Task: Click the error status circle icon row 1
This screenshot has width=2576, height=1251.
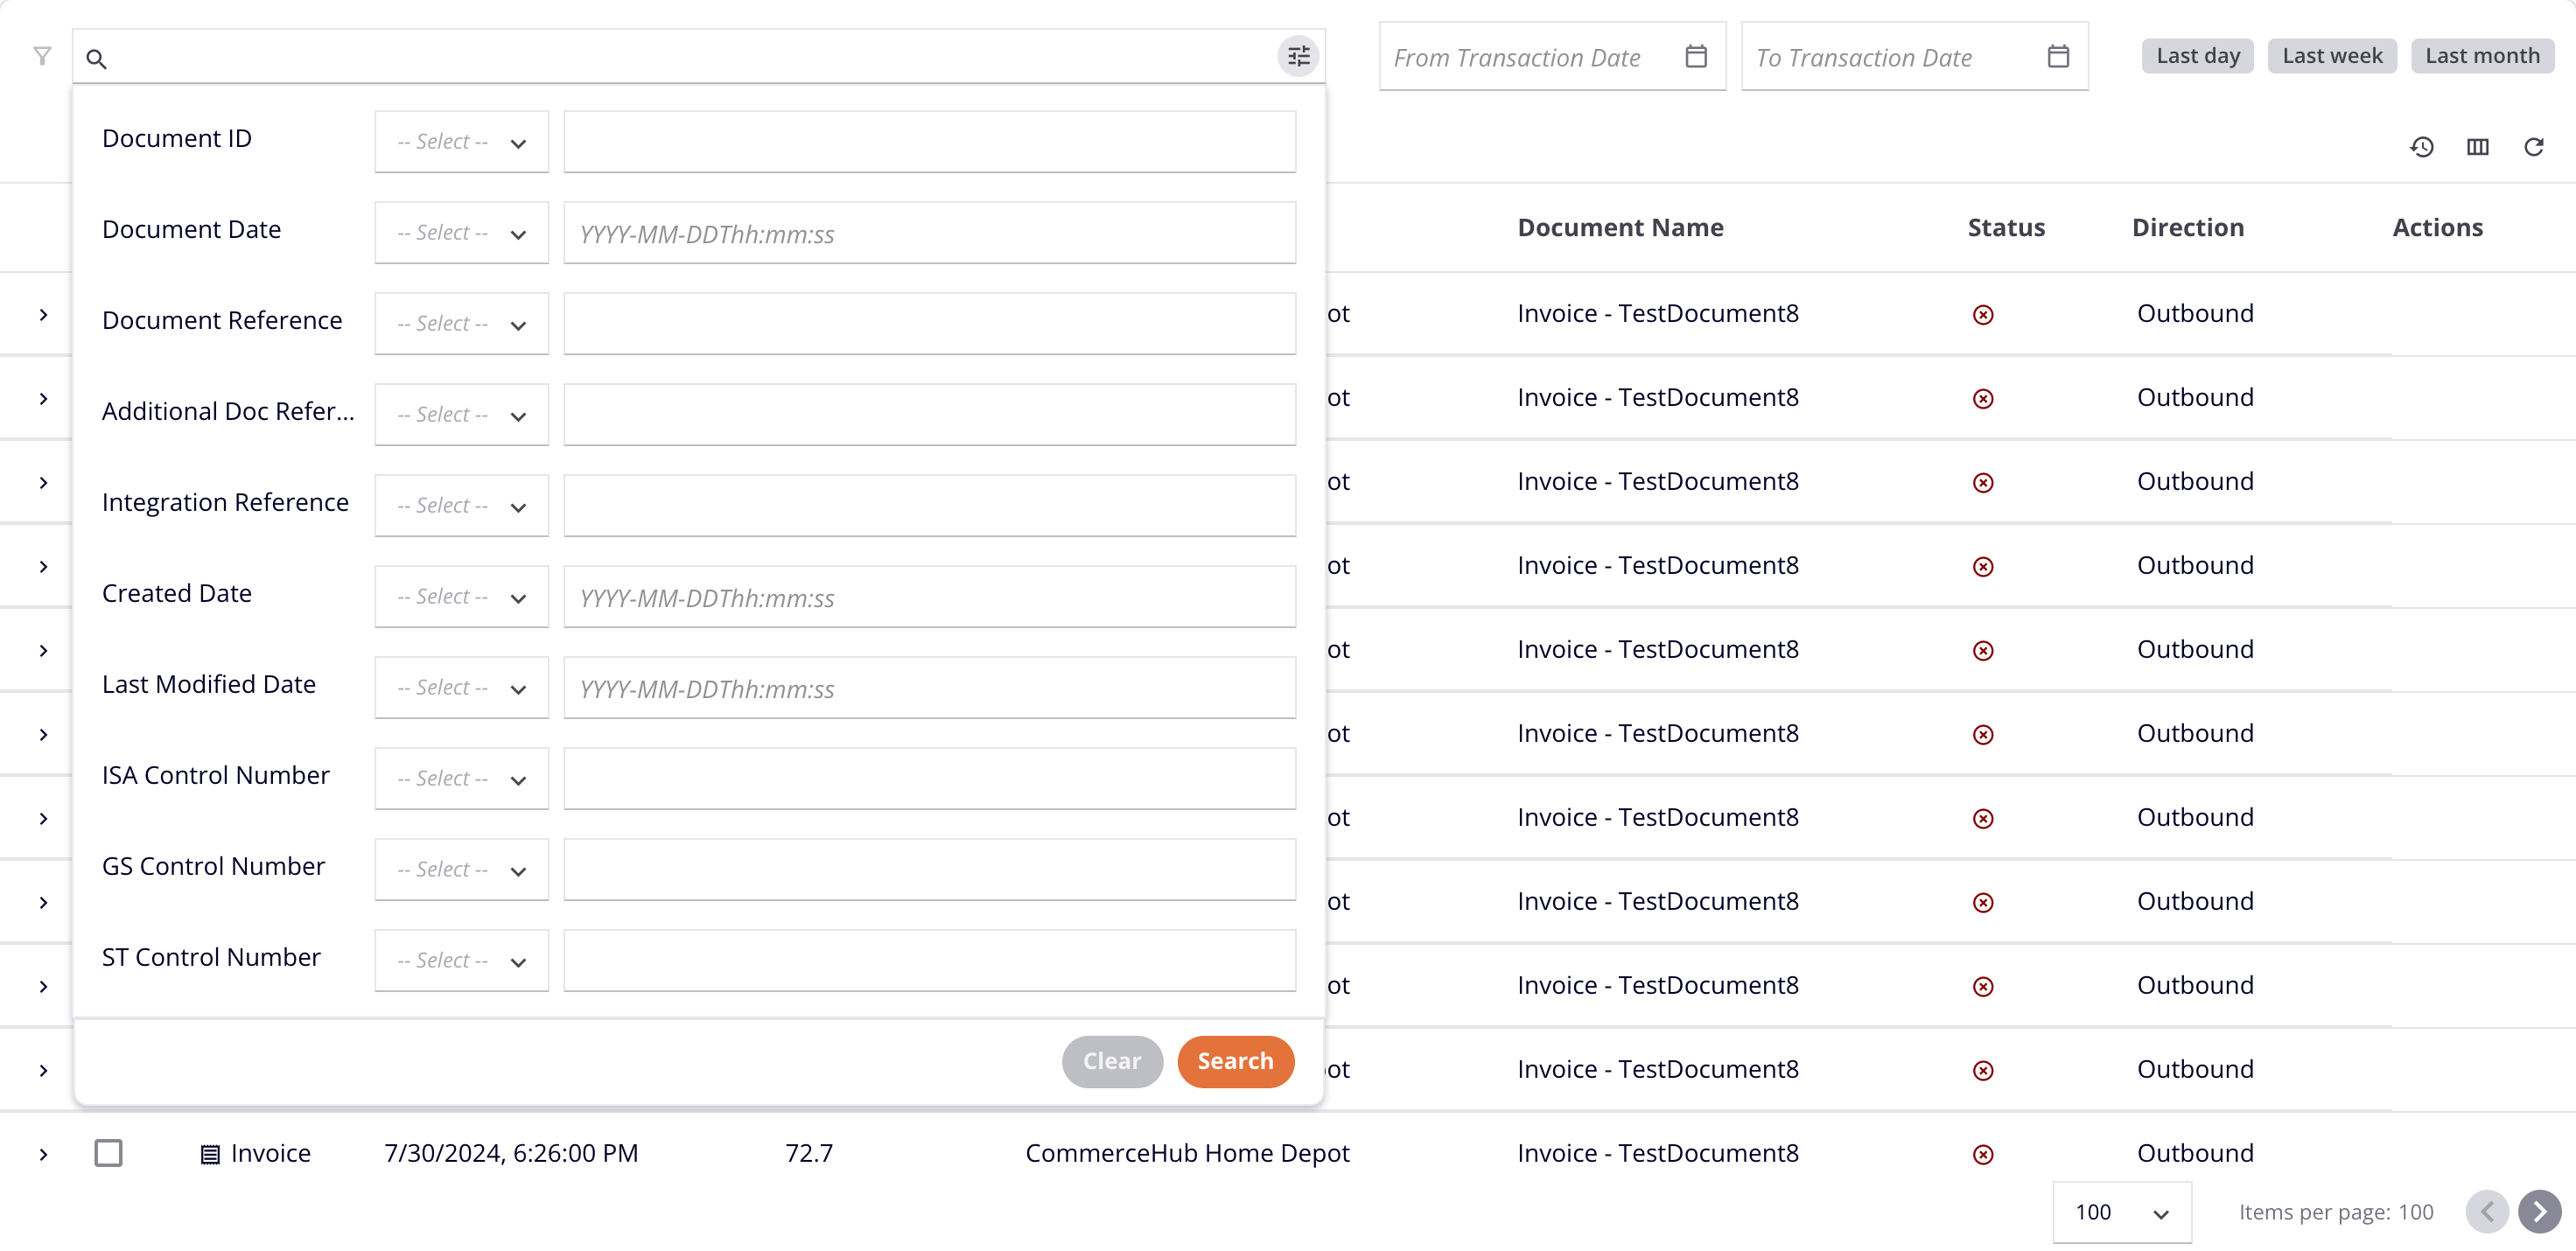Action: [1983, 313]
